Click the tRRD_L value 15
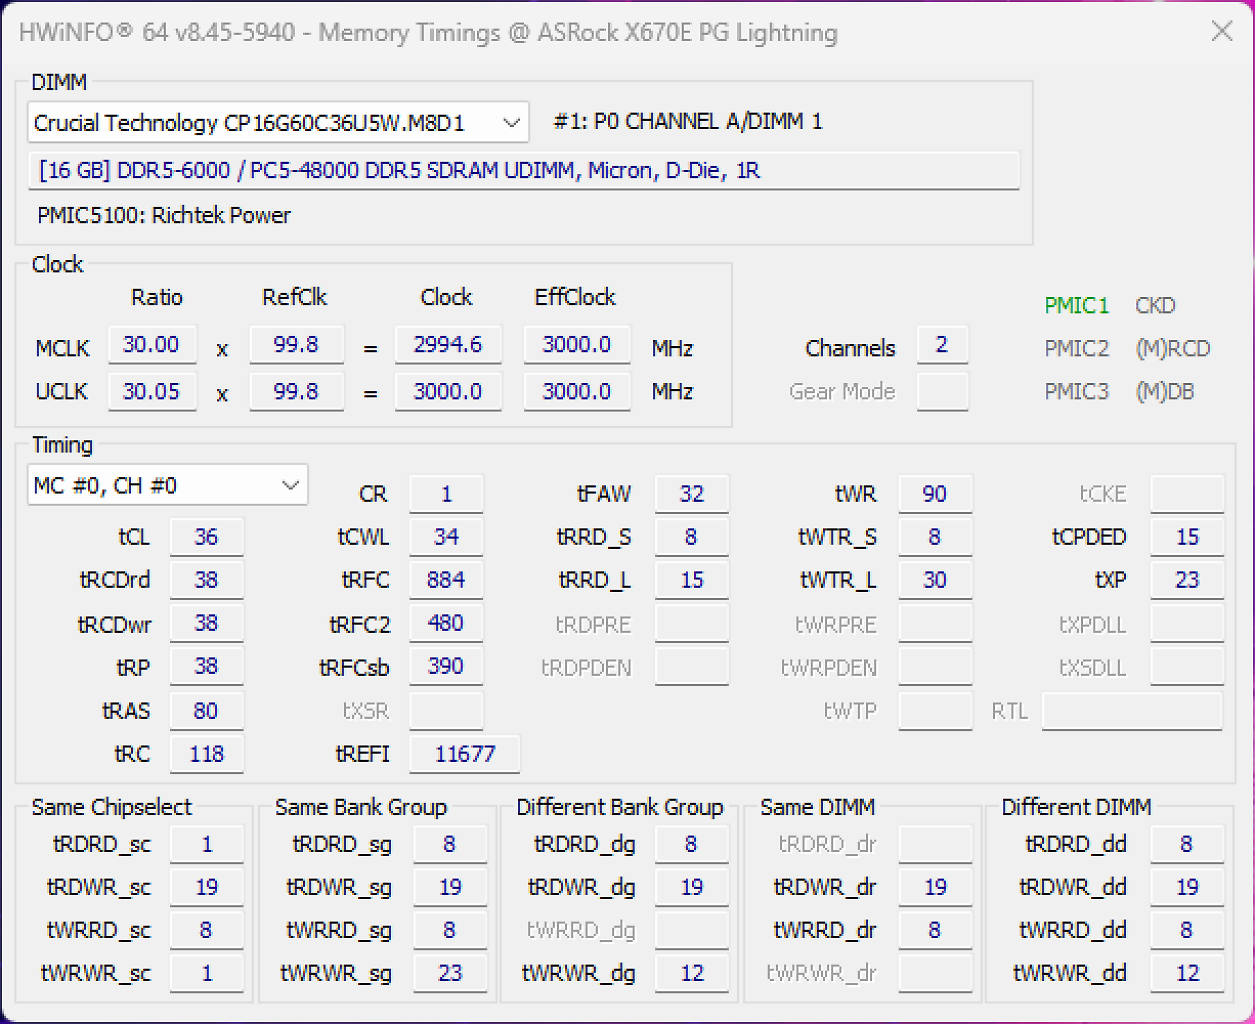 tap(691, 580)
